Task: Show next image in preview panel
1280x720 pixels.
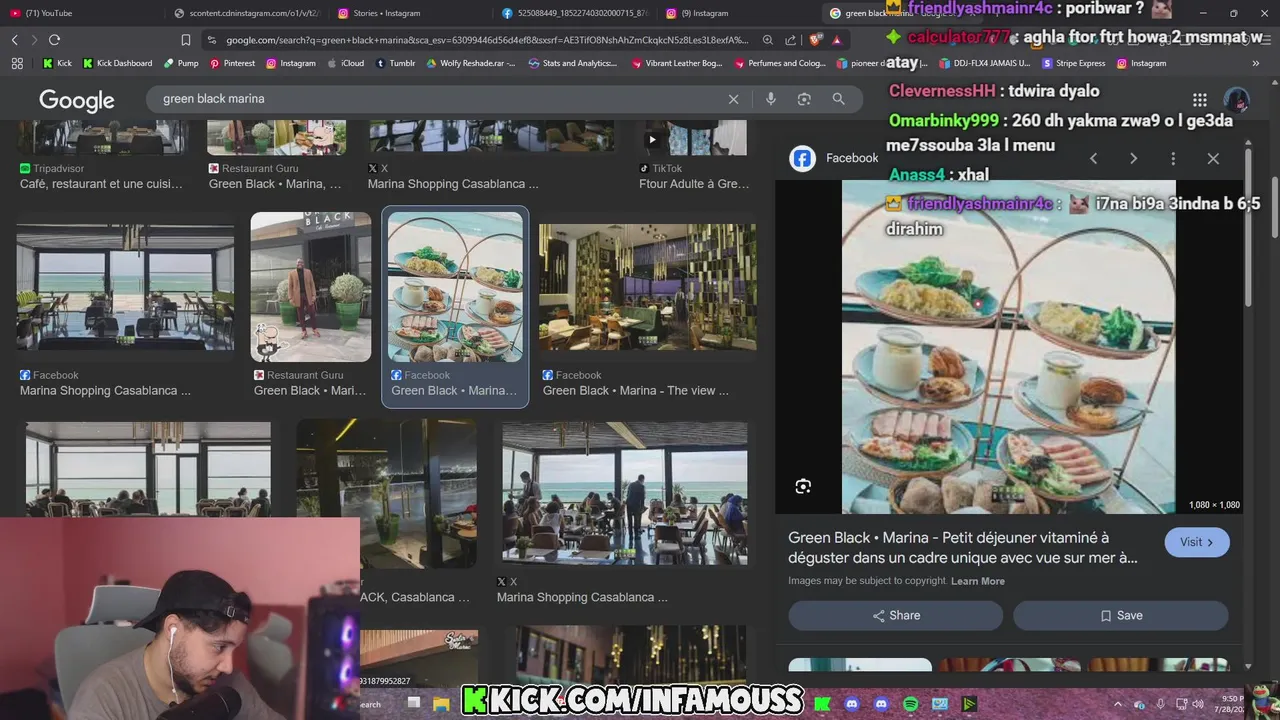Action: click(x=1133, y=158)
